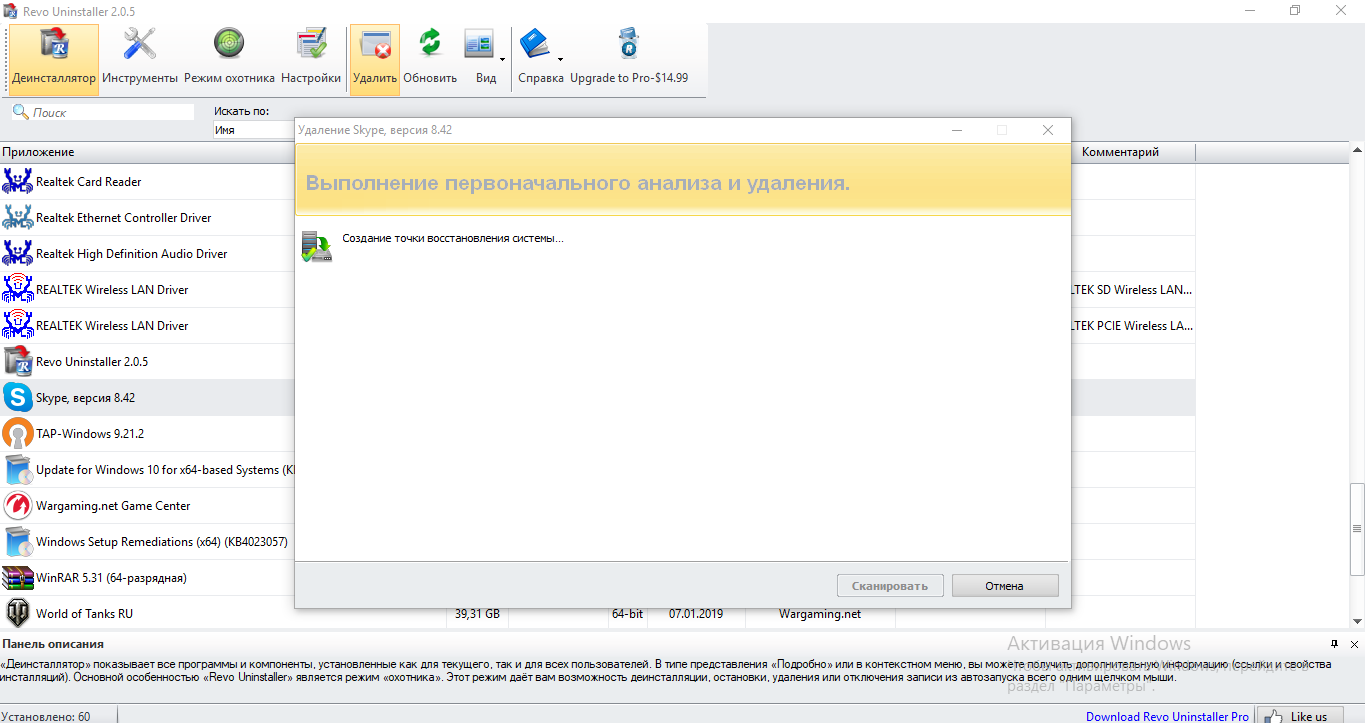Click Upgrade to Pro-$14.99 icon
The width and height of the screenshot is (1365, 723).
(x=629, y=44)
